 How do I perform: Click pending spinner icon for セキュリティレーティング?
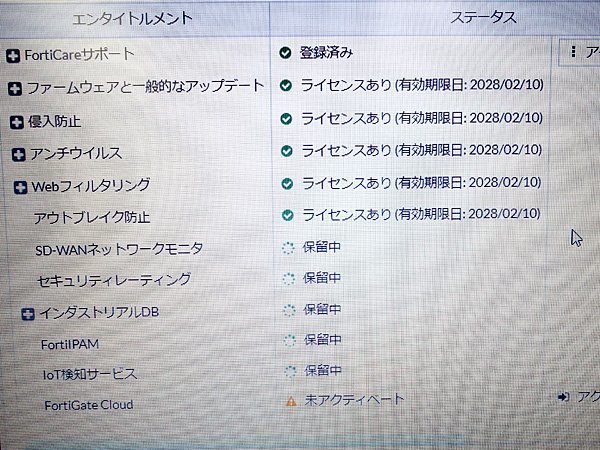289,279
